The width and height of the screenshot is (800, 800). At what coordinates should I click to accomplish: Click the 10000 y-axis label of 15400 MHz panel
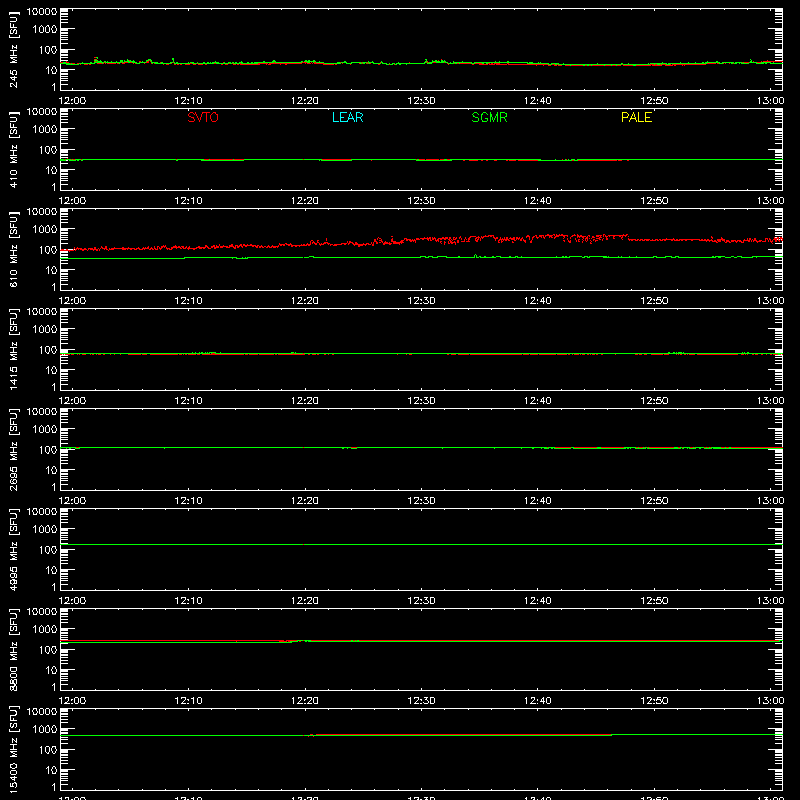[x=42, y=712]
